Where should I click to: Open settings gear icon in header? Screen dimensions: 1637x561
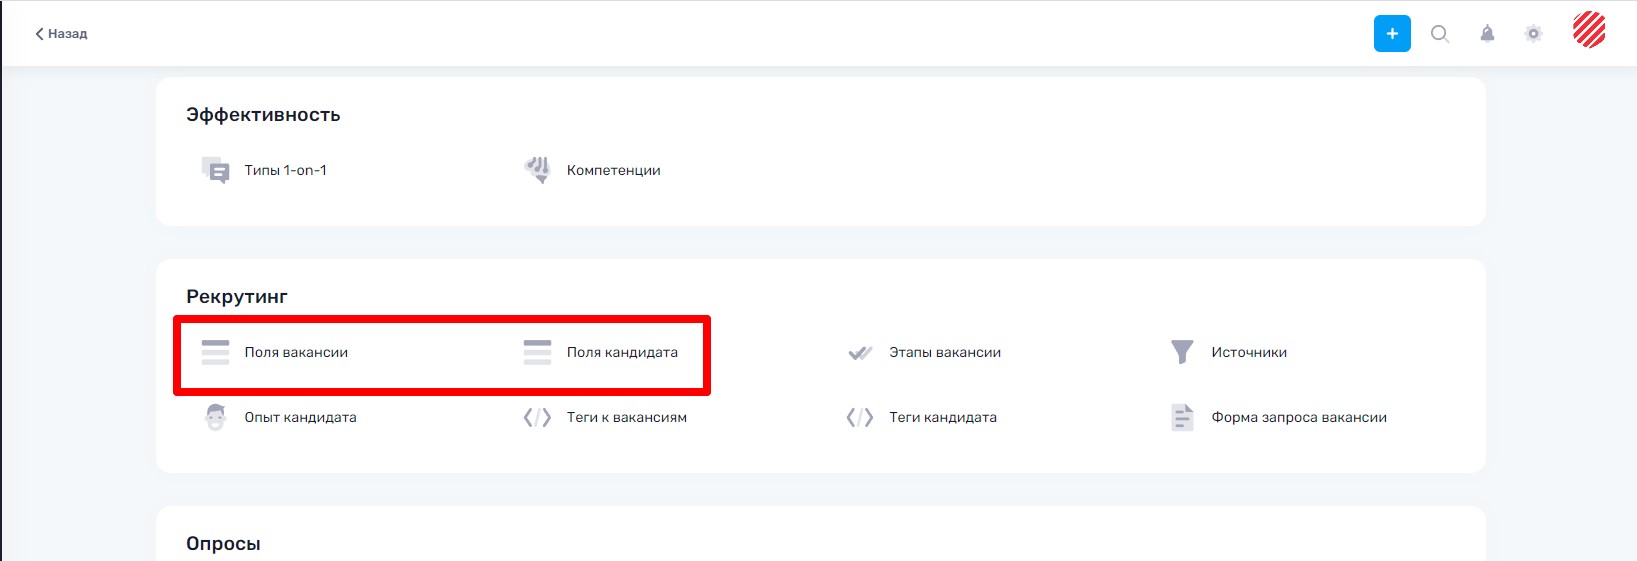tap(1533, 34)
